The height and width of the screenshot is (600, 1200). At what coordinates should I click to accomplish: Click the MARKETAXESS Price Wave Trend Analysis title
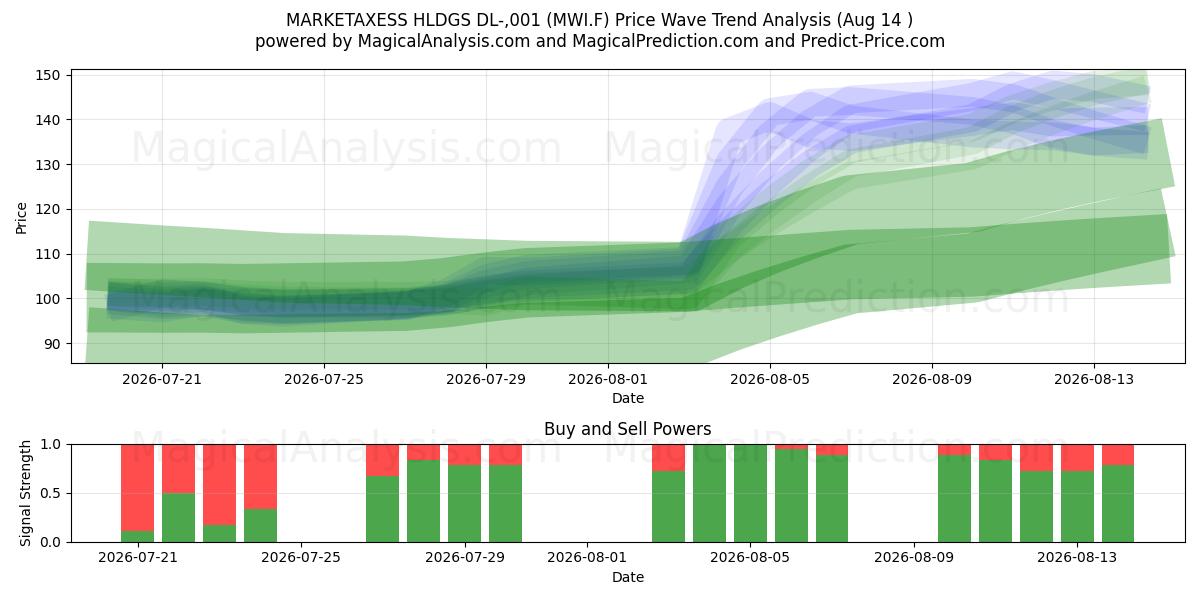tap(600, 20)
